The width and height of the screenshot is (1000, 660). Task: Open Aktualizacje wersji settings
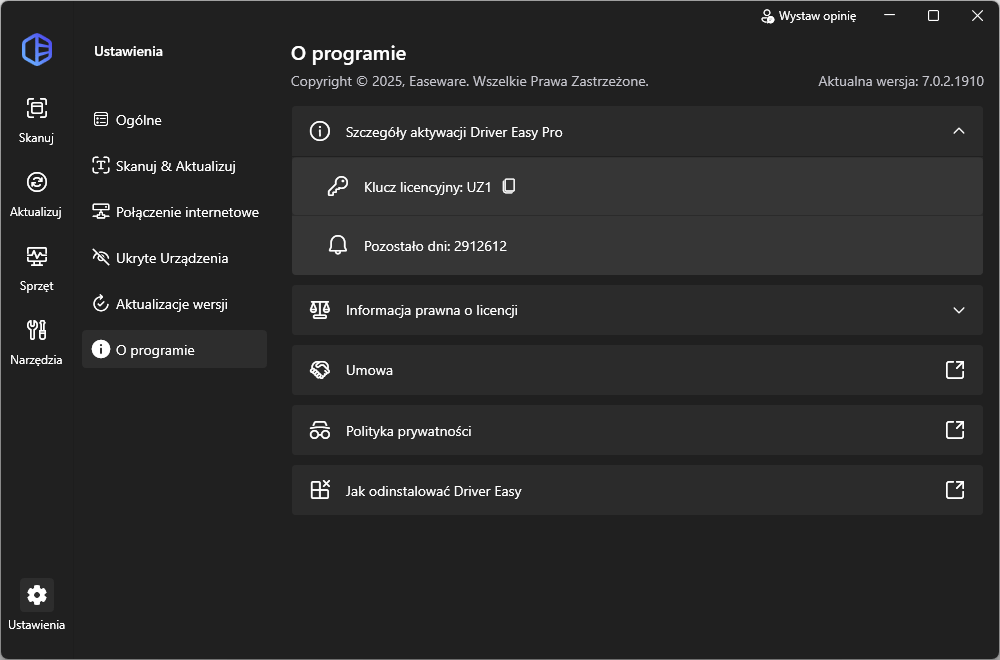click(174, 304)
